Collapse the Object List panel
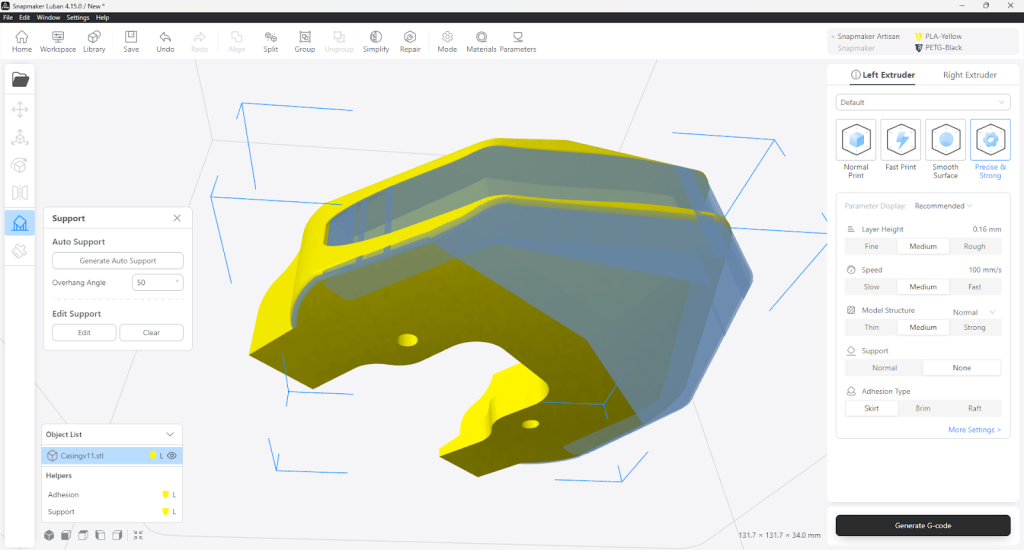The height and width of the screenshot is (550, 1024). [x=170, y=434]
